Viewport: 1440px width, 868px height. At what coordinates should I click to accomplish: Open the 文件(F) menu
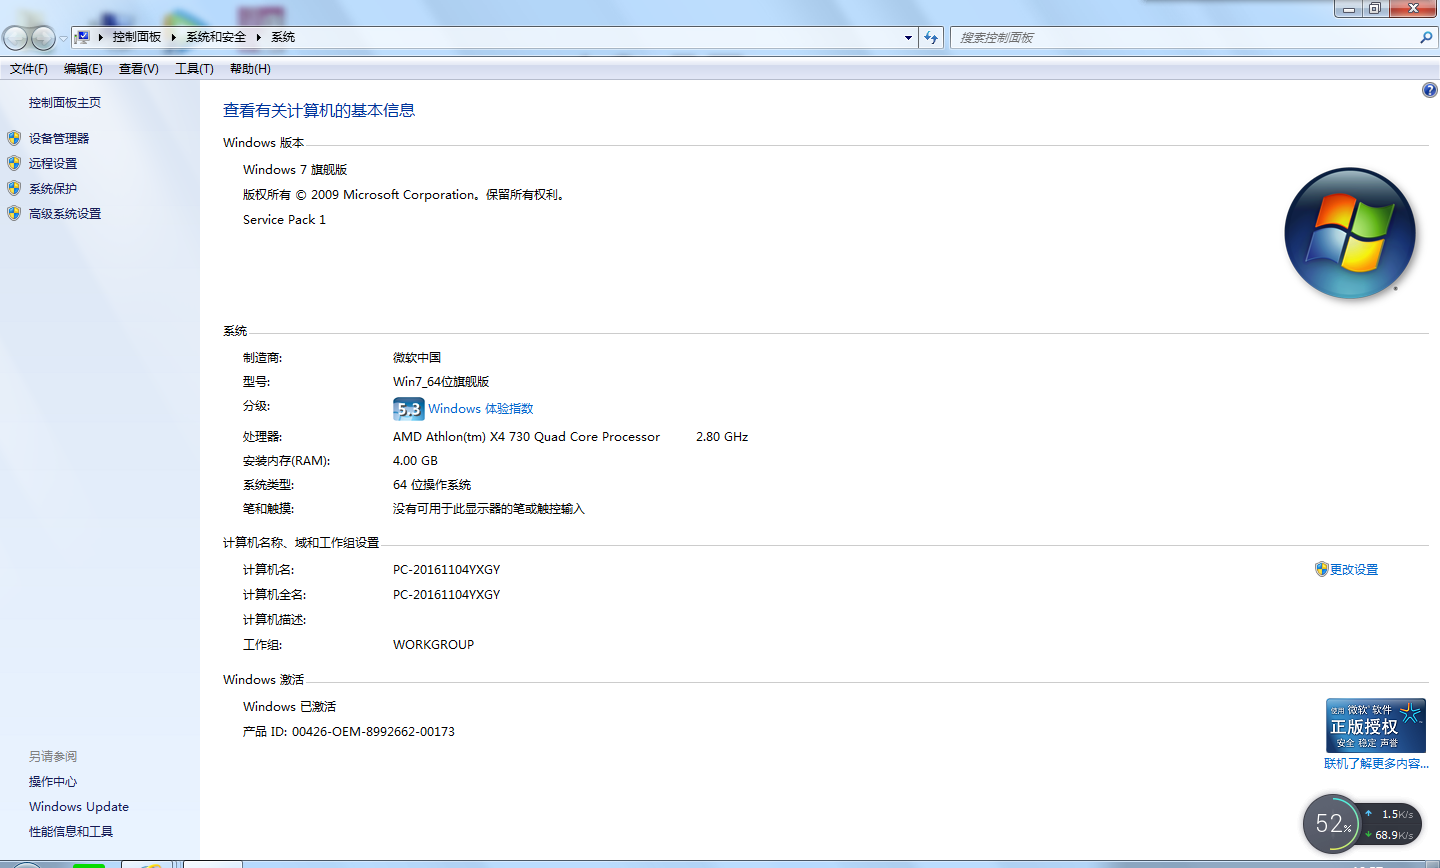pyautogui.click(x=29, y=69)
